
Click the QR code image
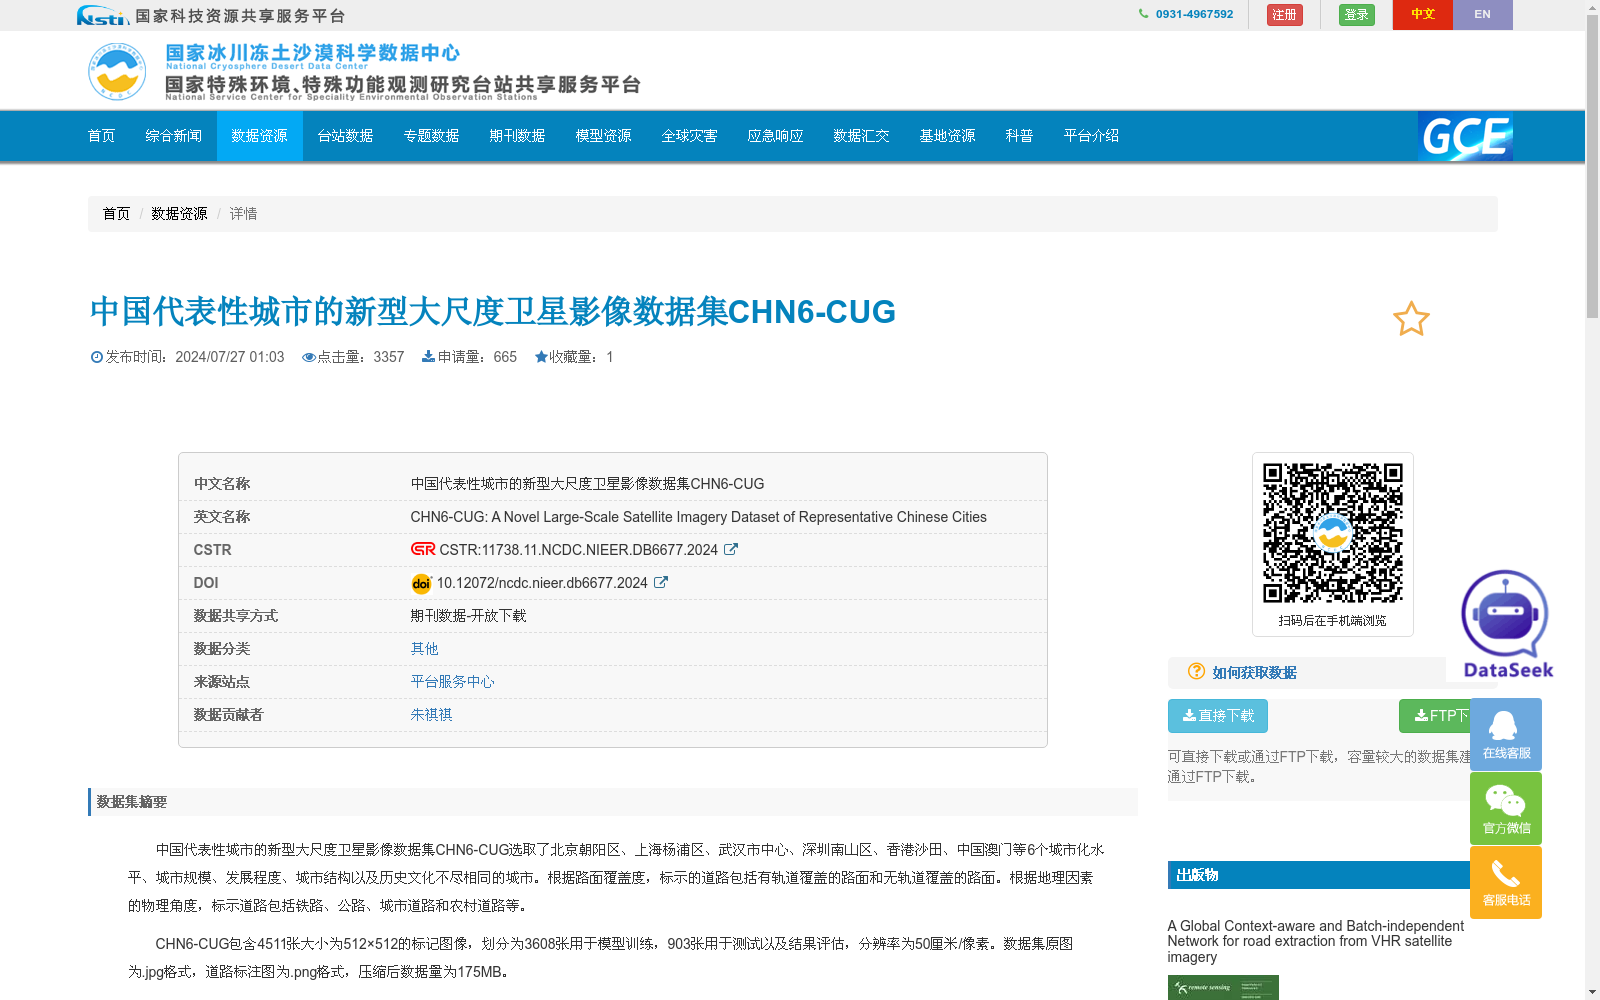point(1333,533)
